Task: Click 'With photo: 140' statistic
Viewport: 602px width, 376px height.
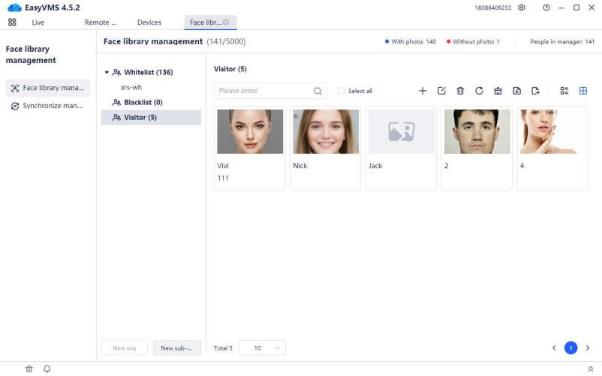Action: pos(410,41)
